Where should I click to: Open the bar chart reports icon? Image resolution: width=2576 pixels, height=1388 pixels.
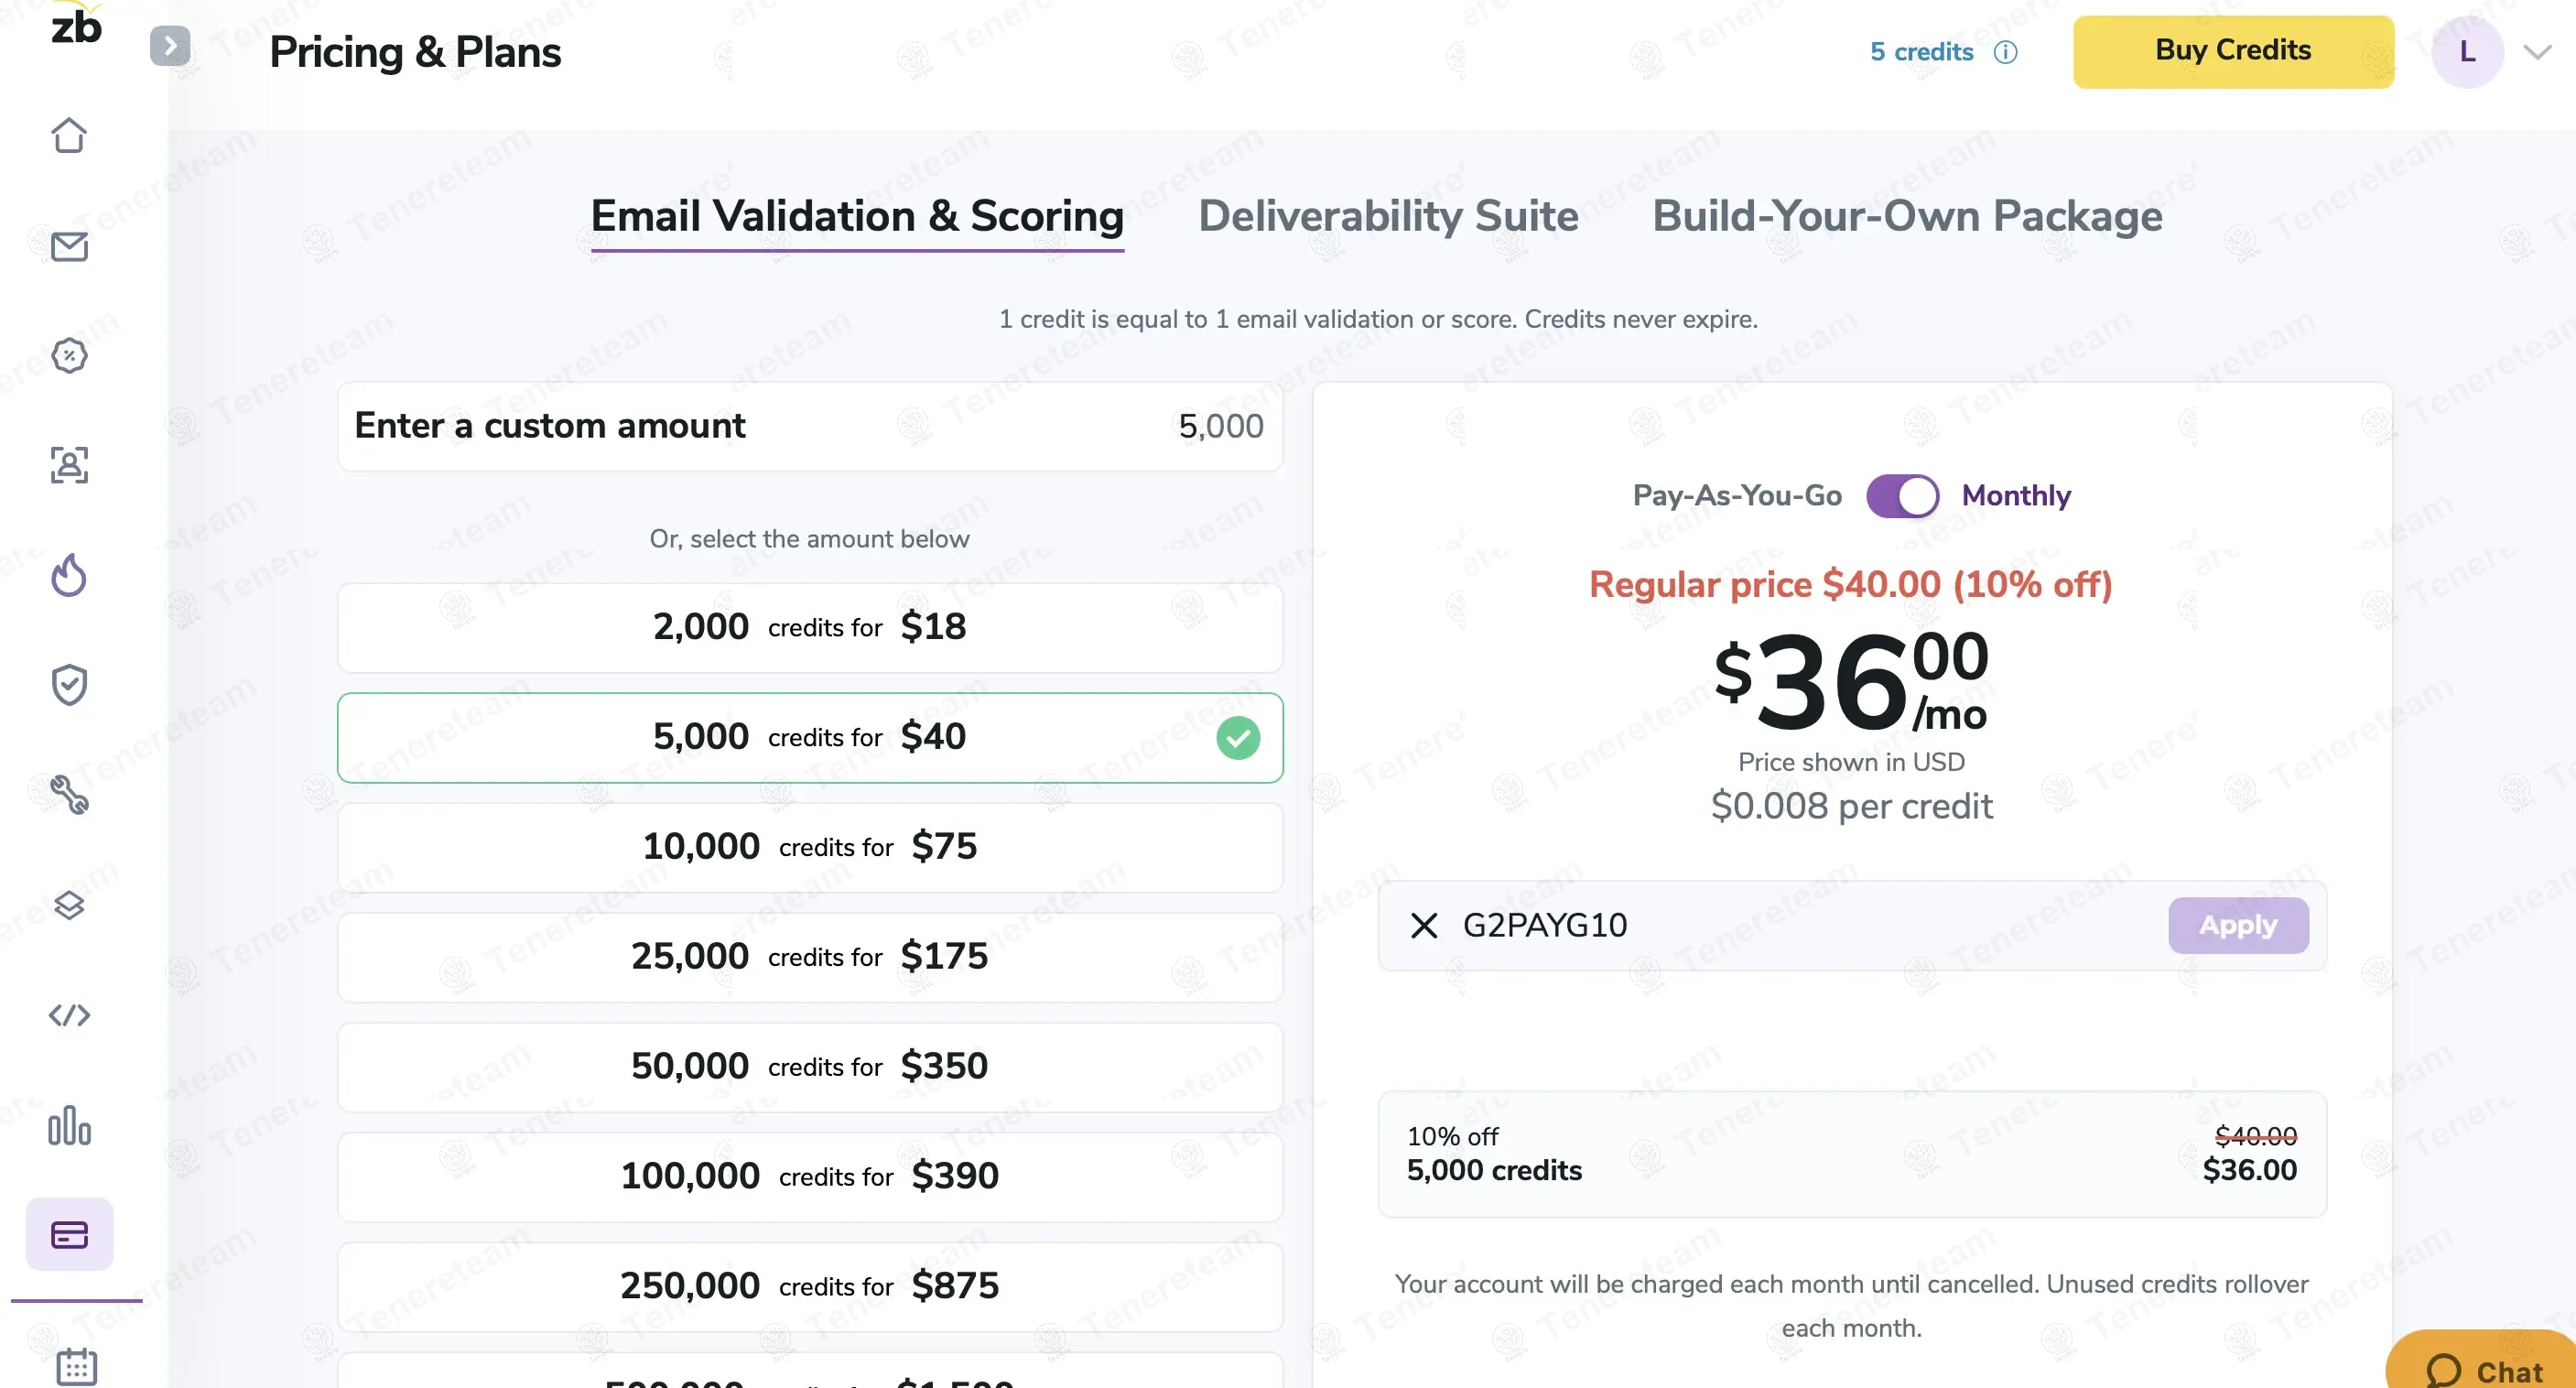(x=69, y=1125)
